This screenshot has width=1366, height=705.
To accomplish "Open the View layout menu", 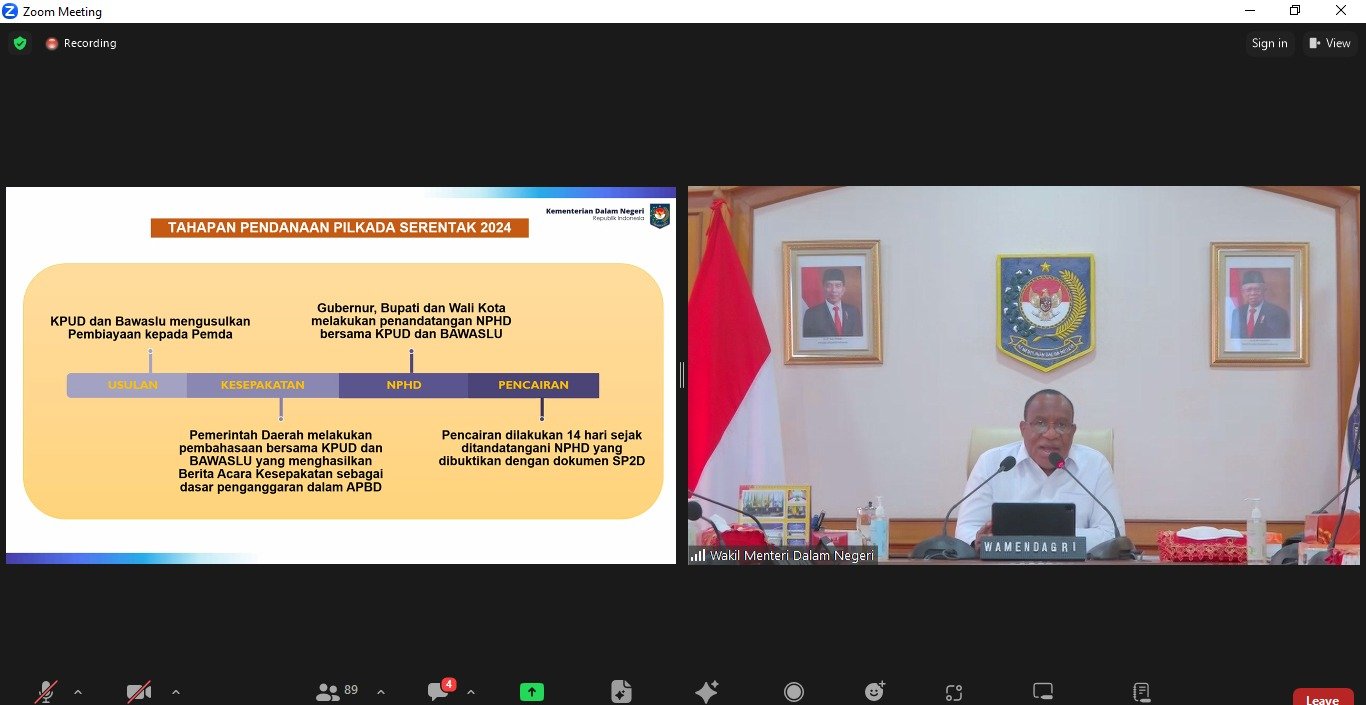I will pyautogui.click(x=1330, y=43).
